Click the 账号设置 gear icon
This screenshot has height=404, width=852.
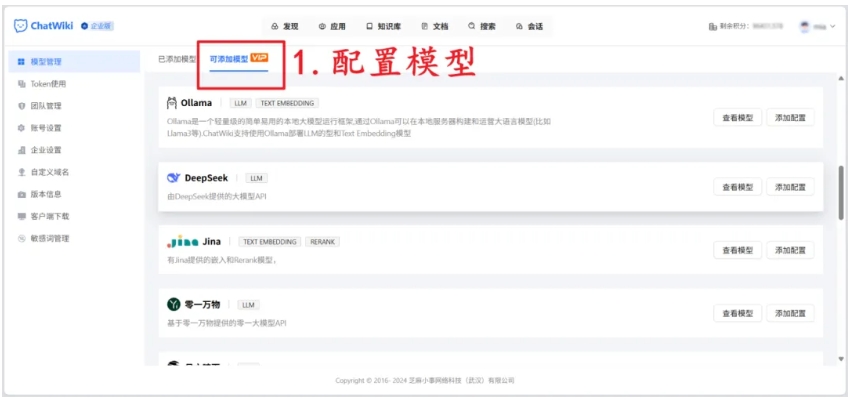click(x=21, y=128)
